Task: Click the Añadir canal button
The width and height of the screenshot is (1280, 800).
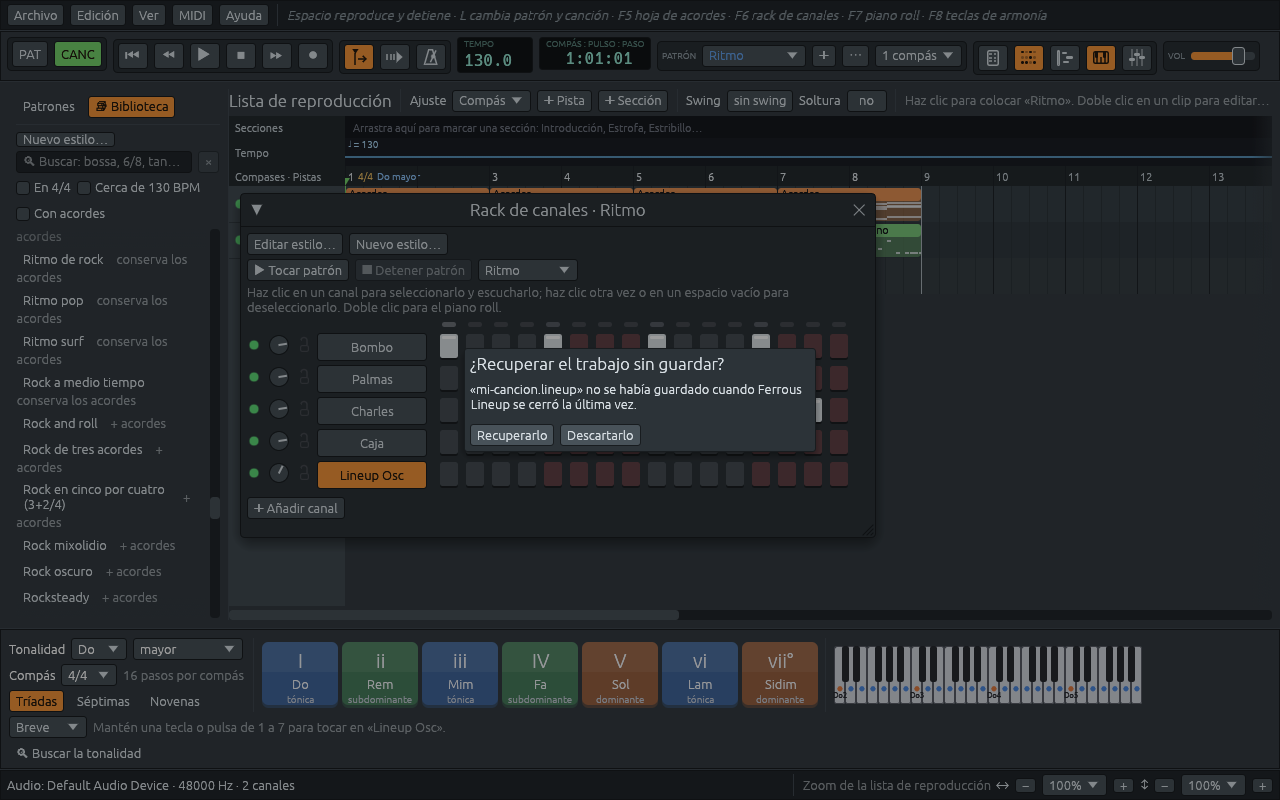Action: (296, 508)
